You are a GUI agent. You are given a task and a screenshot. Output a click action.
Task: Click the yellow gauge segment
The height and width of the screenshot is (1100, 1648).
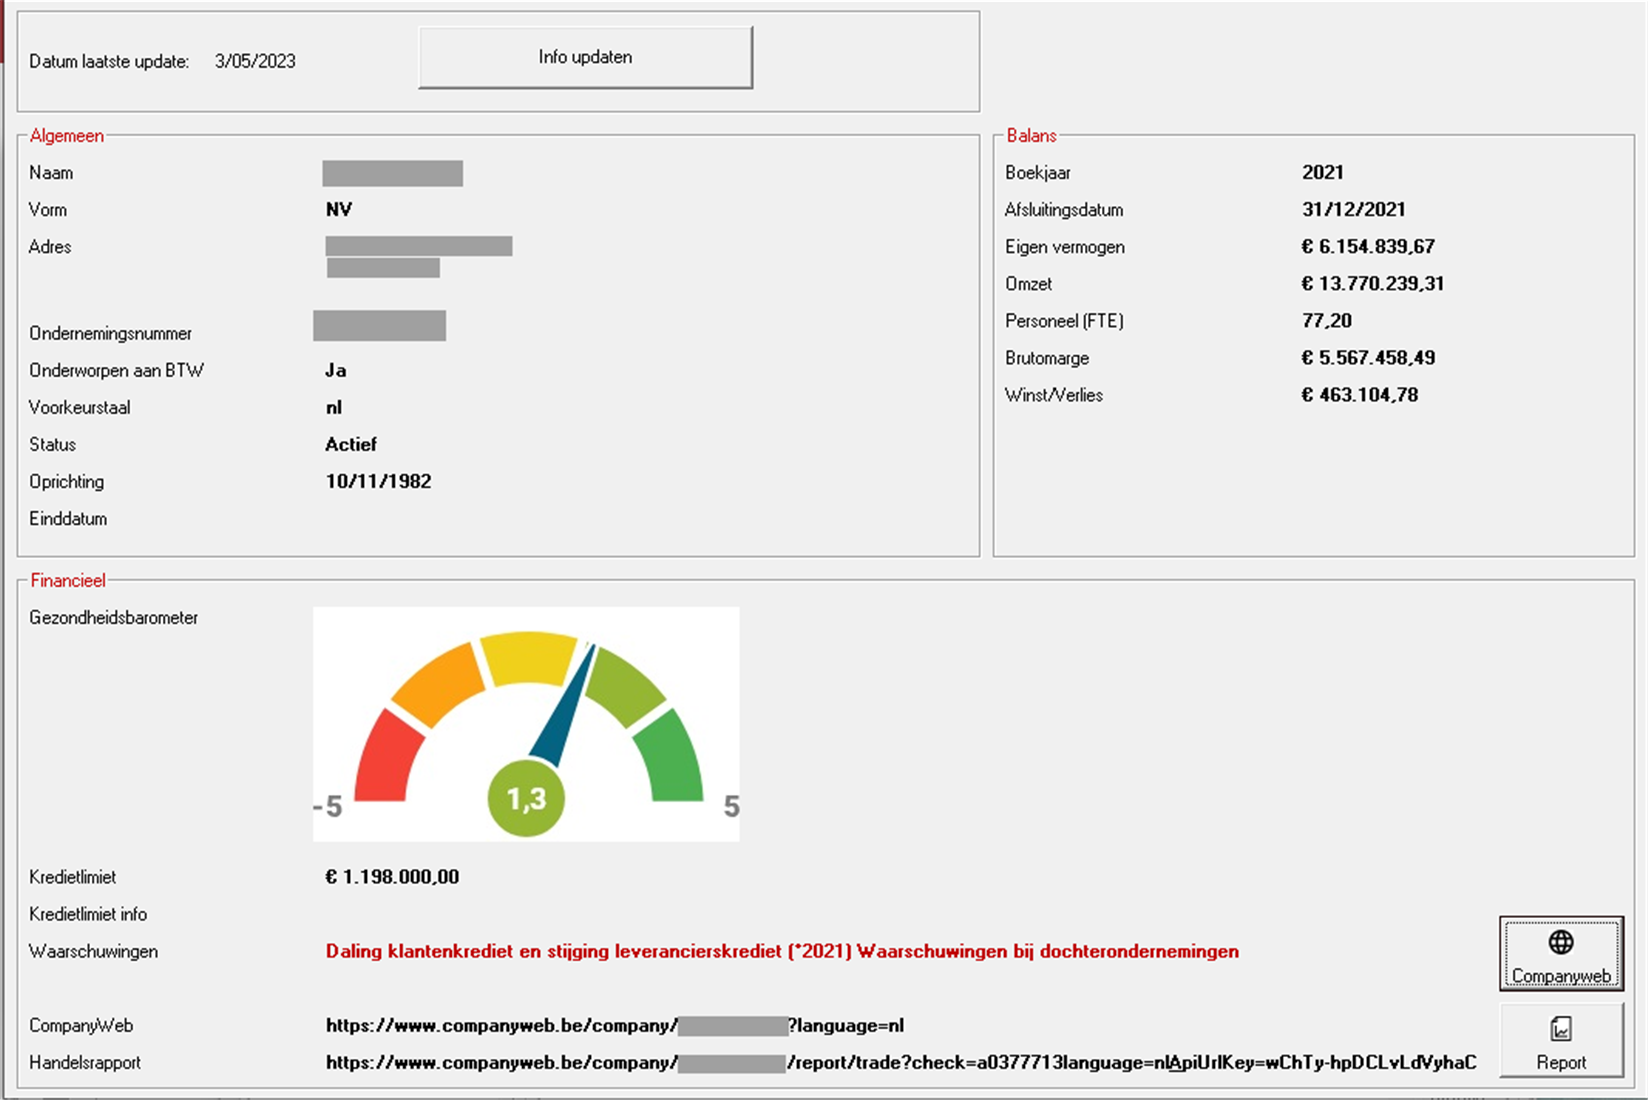tap(527, 657)
